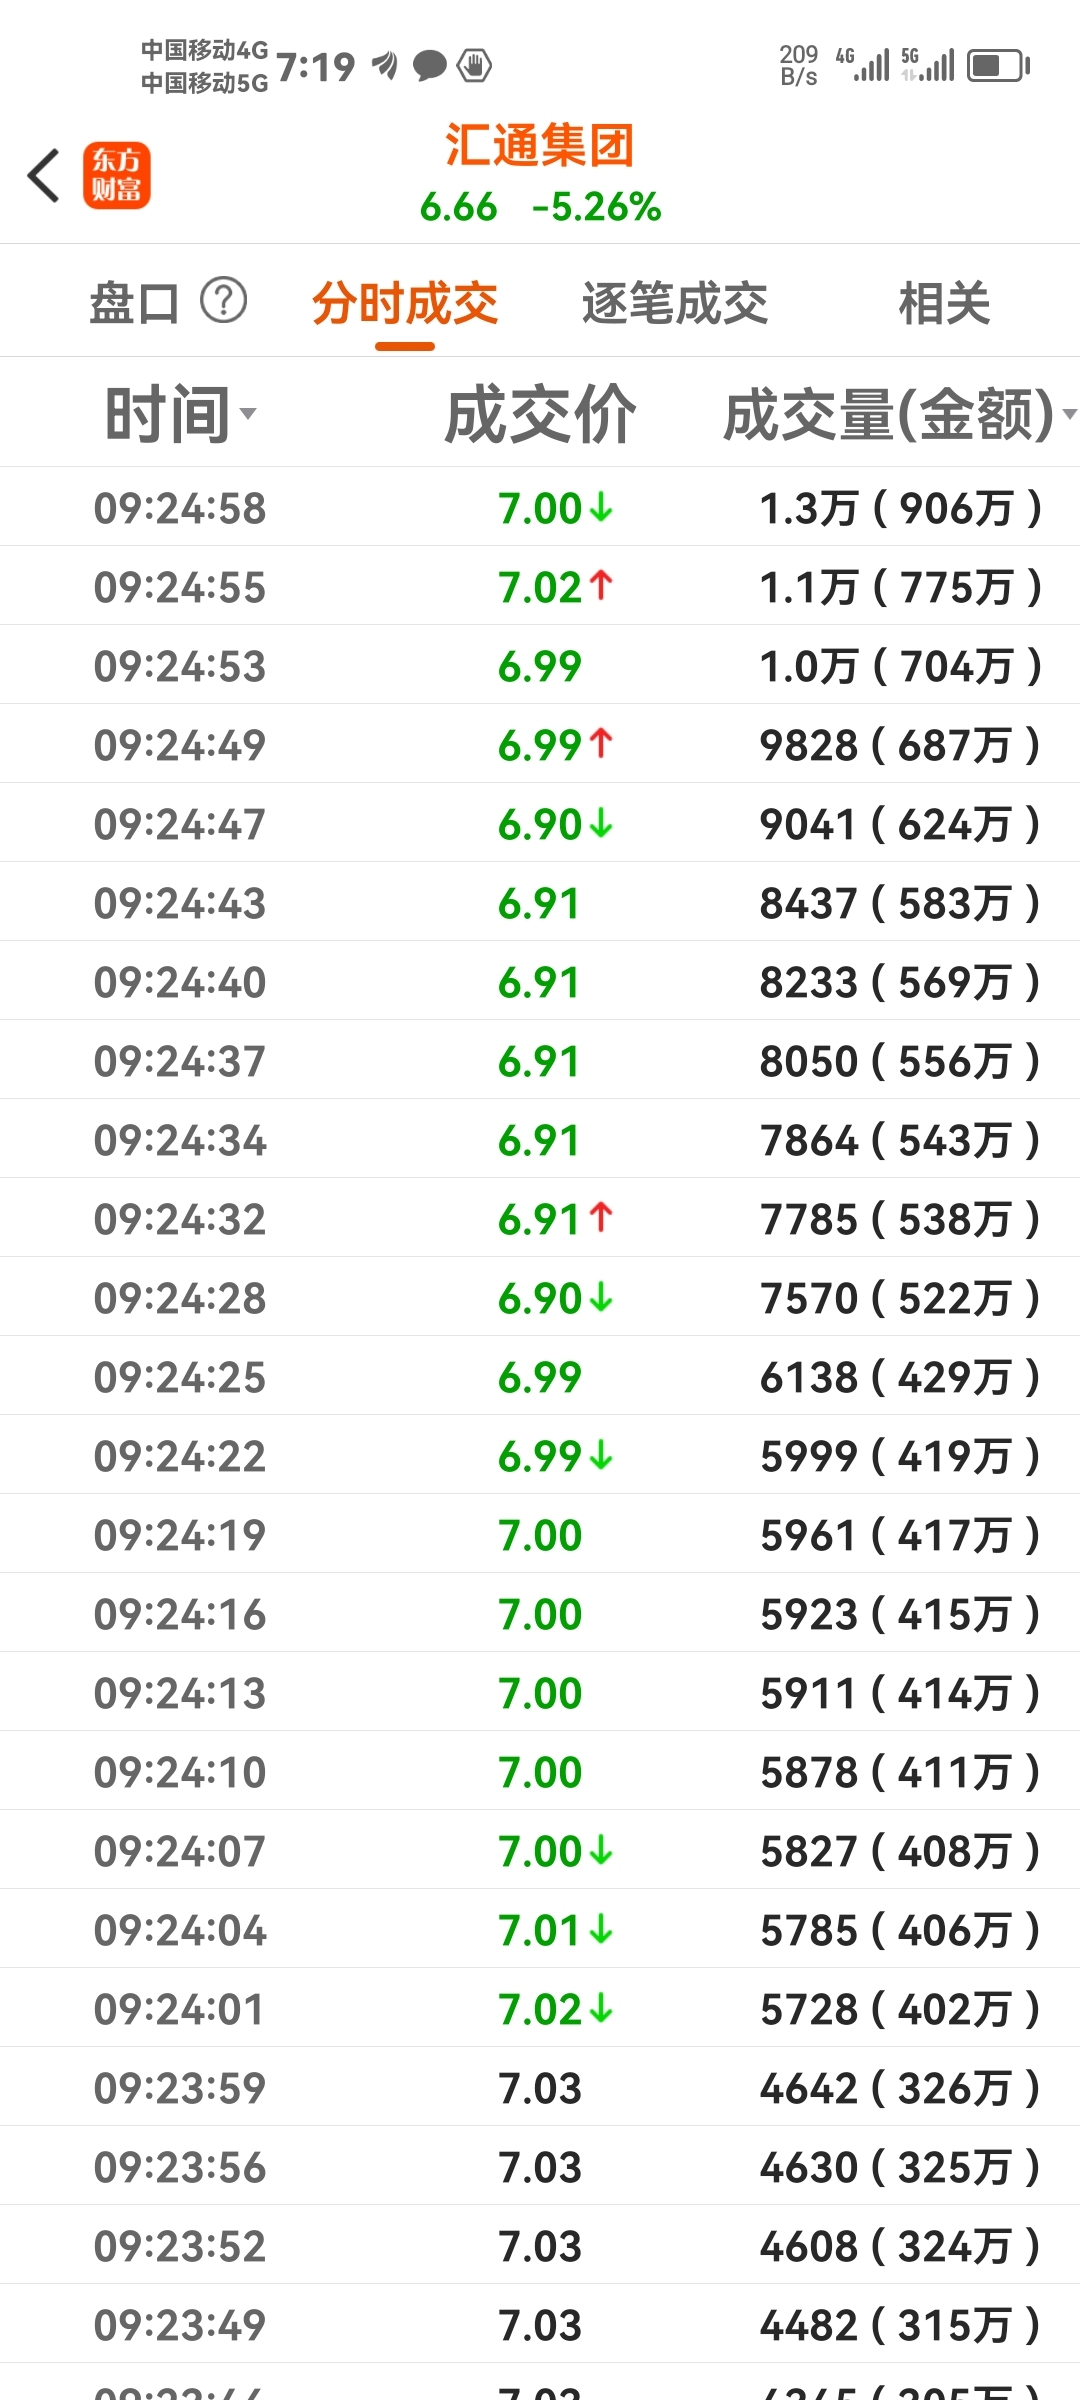This screenshot has width=1080, height=2400.
Task: Tap the 成交价 column header
Action: pyautogui.click(x=540, y=413)
